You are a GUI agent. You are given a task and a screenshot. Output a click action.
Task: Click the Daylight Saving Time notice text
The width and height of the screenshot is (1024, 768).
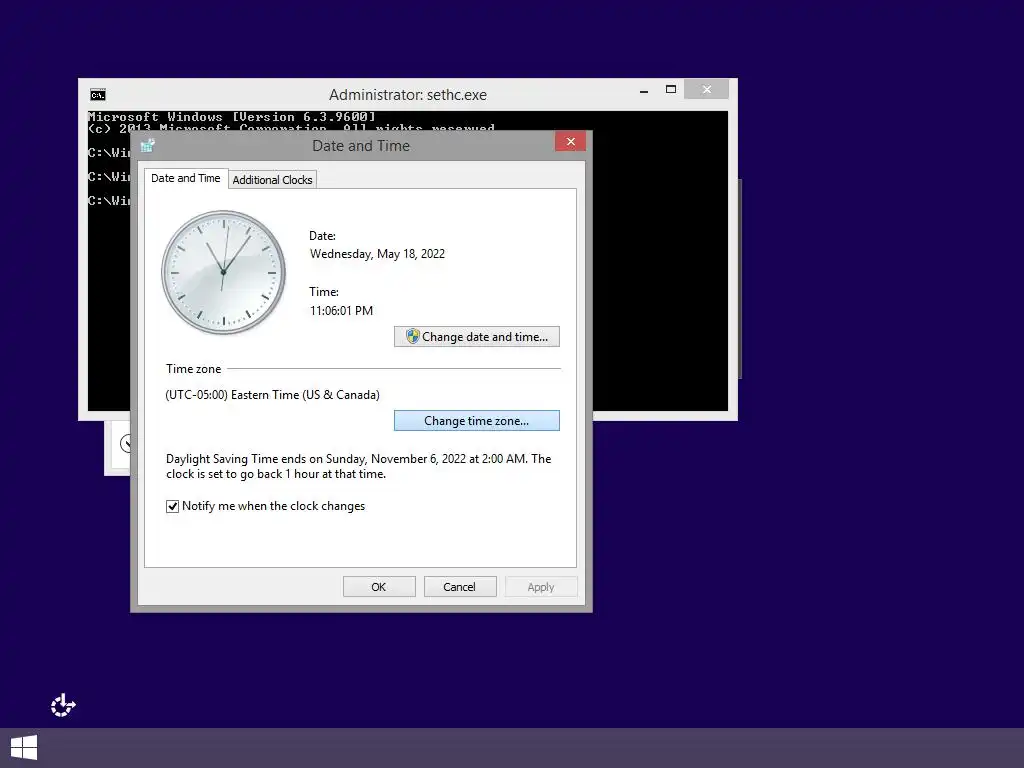click(x=359, y=466)
